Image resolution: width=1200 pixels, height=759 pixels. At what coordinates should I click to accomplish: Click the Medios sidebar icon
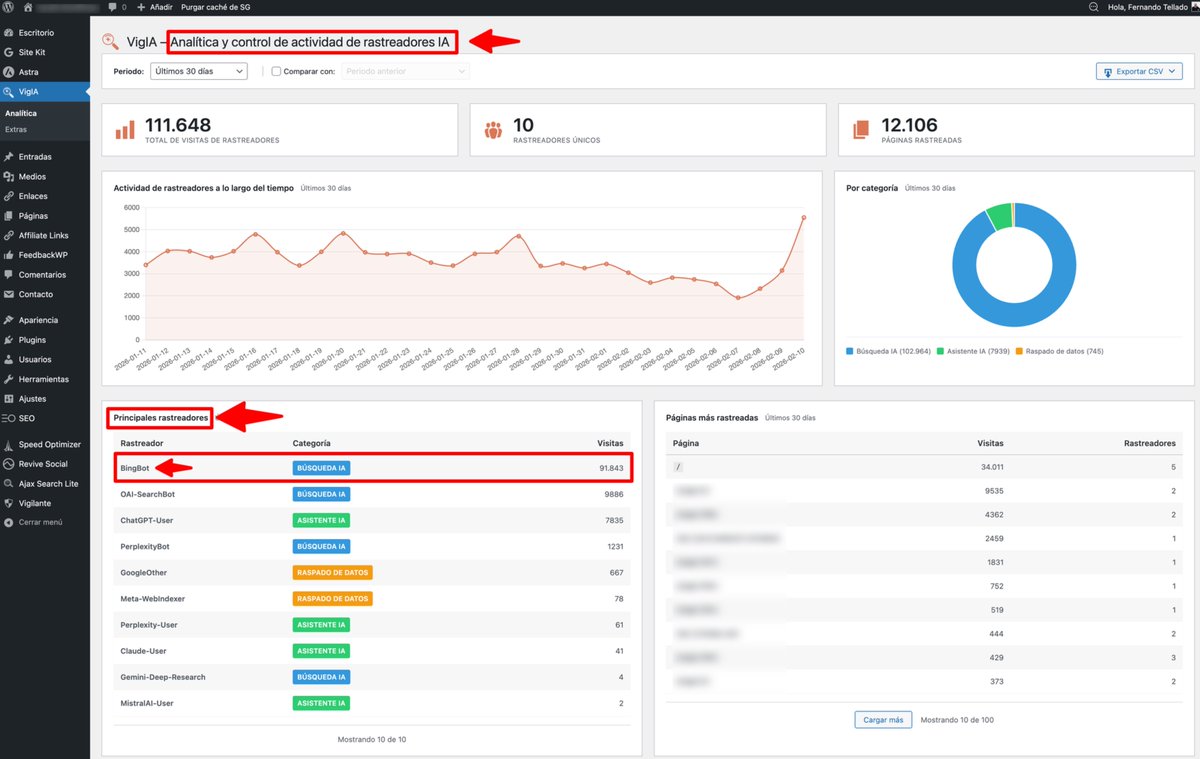(x=9, y=176)
